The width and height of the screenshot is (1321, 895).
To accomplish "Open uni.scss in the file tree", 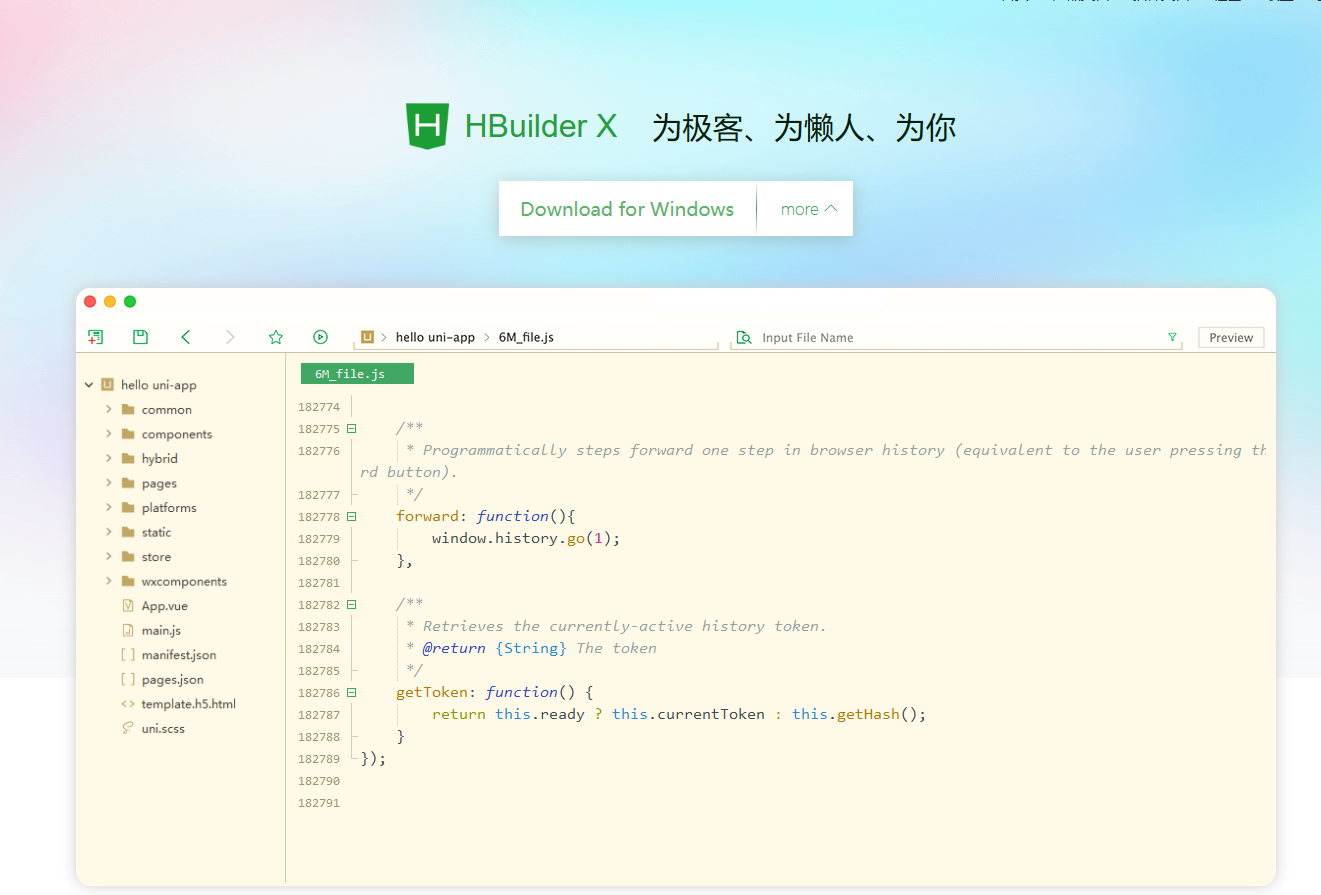I will [163, 728].
